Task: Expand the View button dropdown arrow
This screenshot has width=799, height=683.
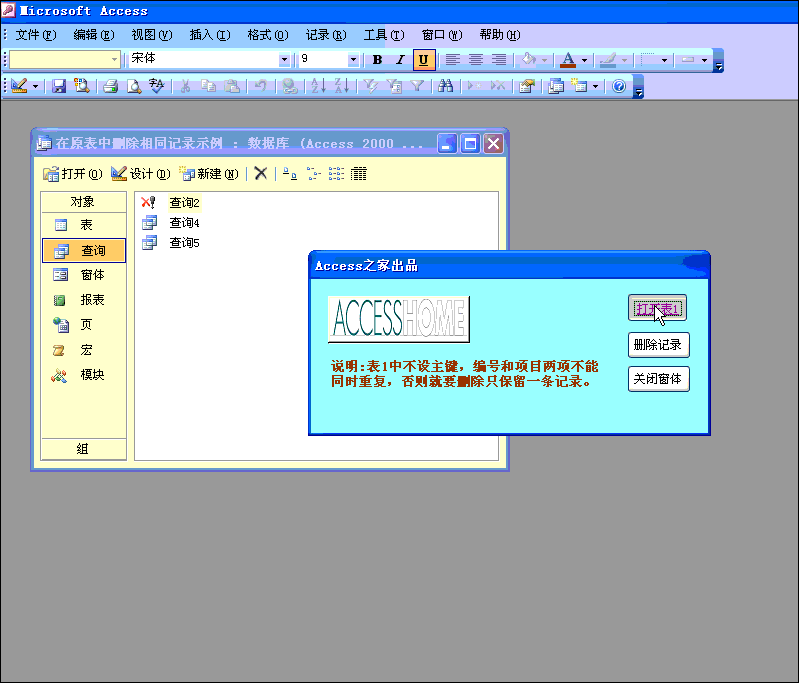Action: click(35, 86)
